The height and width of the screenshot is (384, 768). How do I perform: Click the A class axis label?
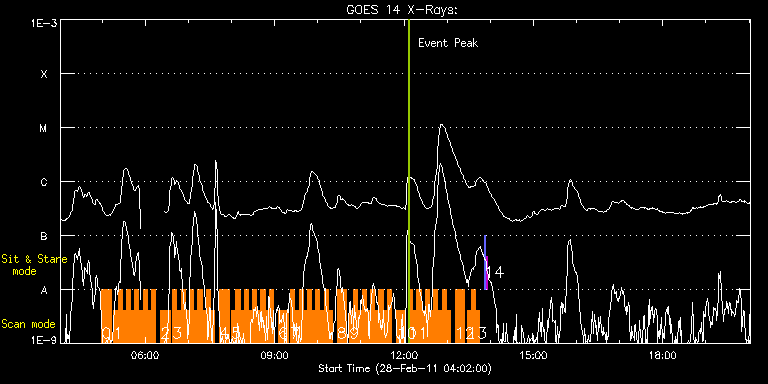(x=44, y=290)
